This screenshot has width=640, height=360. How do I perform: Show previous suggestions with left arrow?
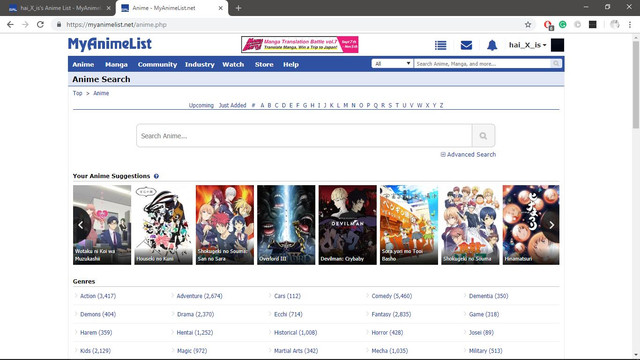(80, 224)
